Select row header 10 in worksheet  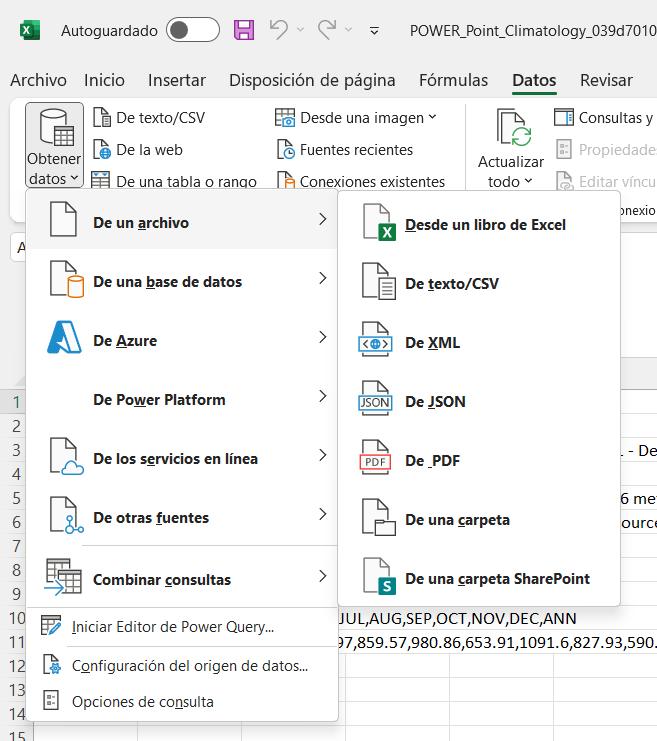(x=16, y=618)
